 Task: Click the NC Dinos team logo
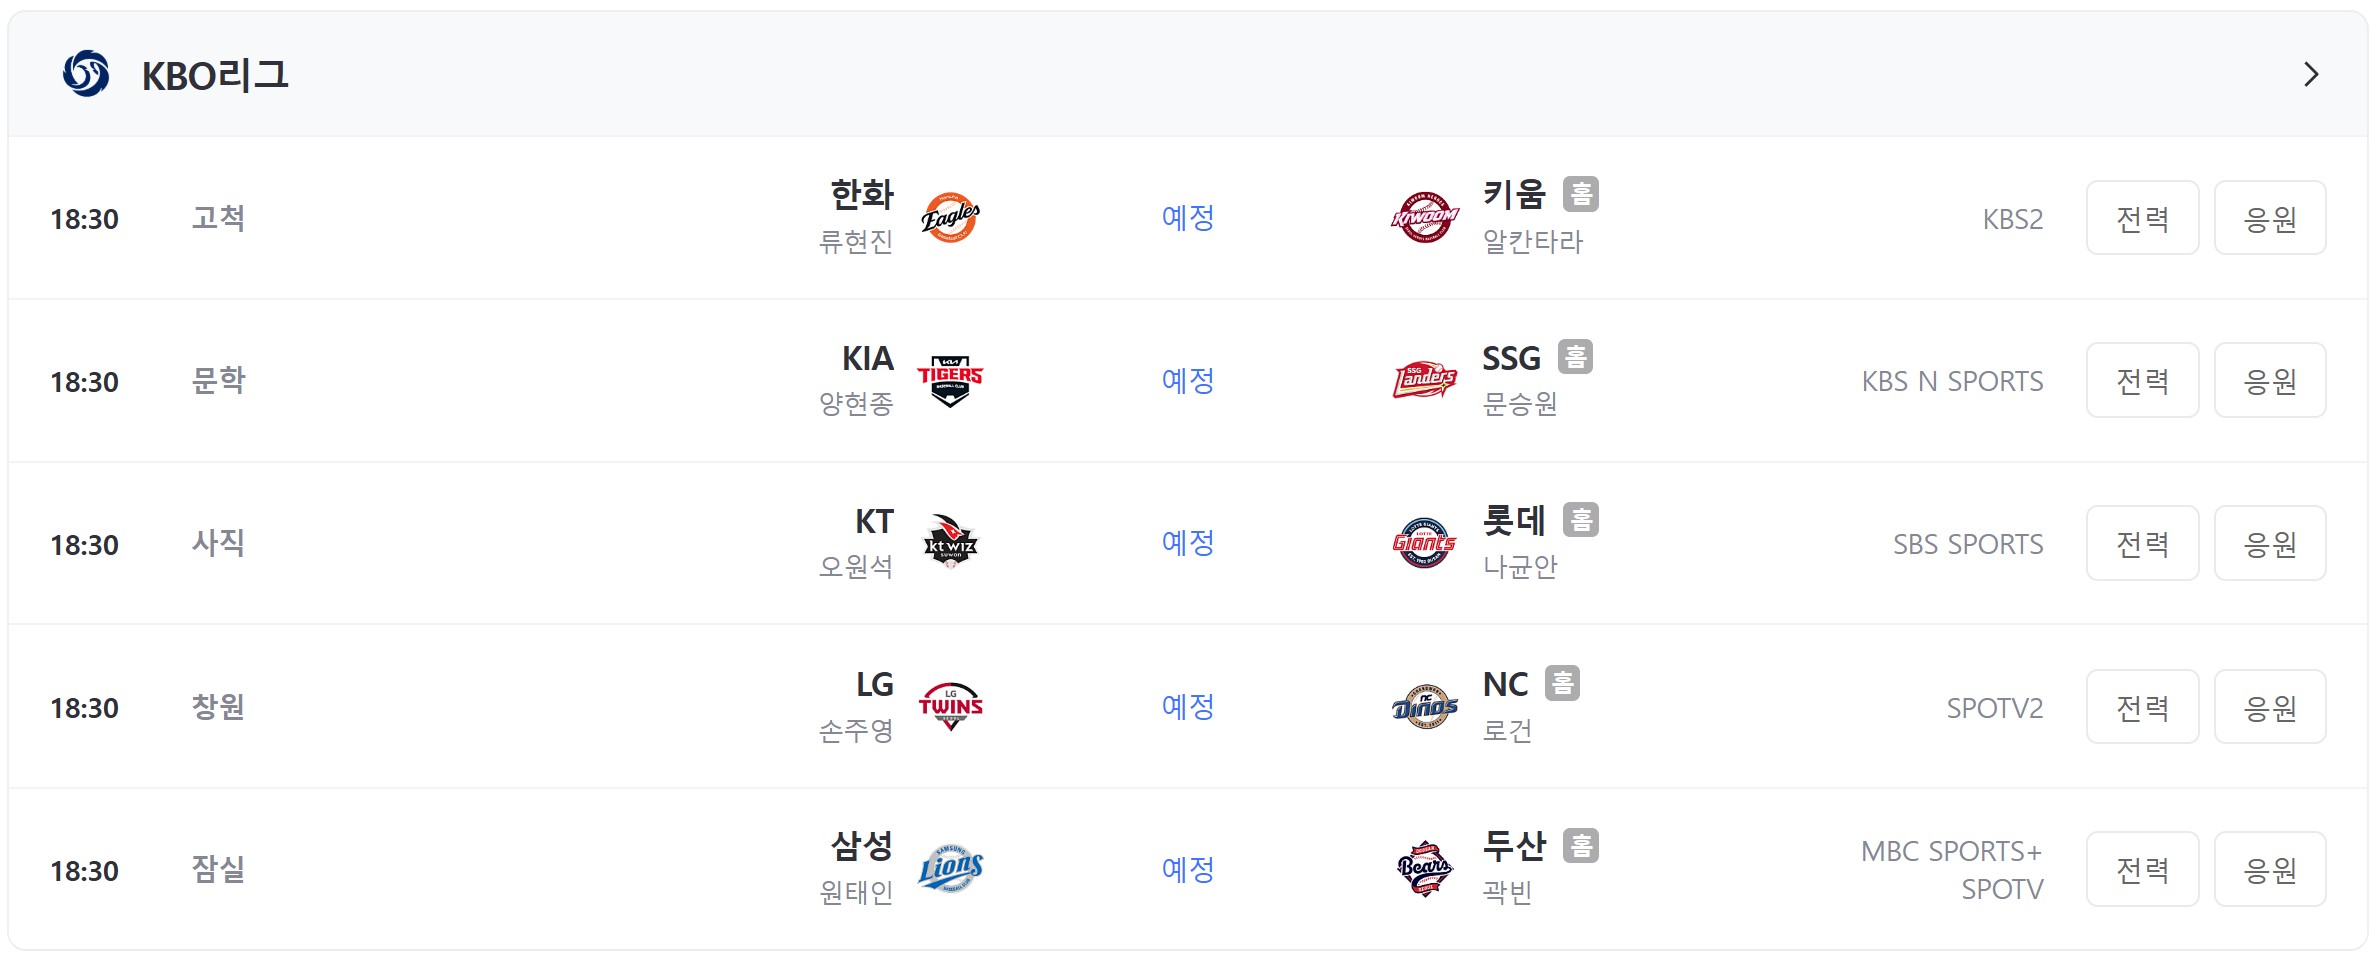[x=1425, y=707]
